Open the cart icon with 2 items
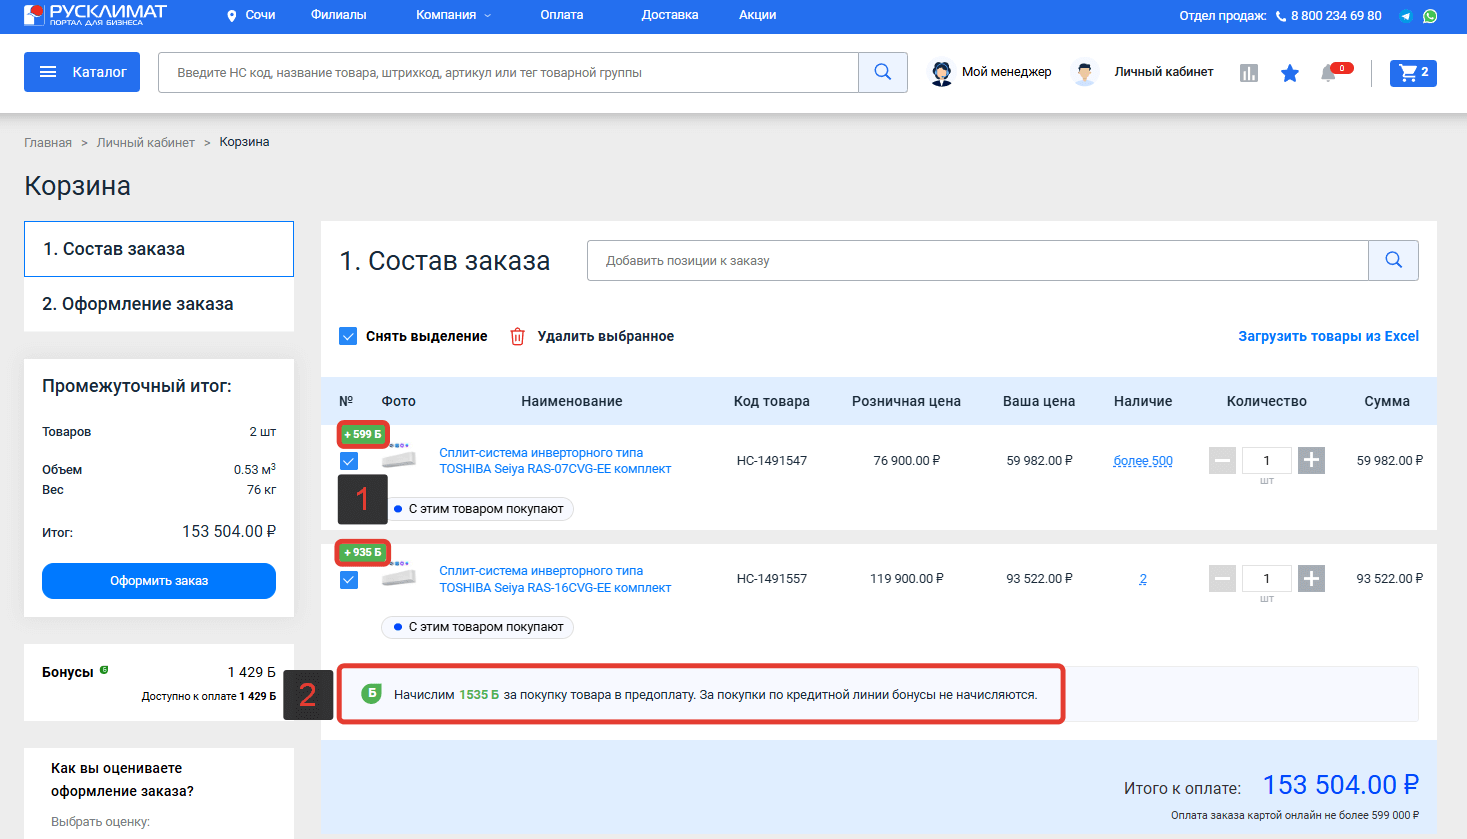The image size is (1467, 839). 1413,73
